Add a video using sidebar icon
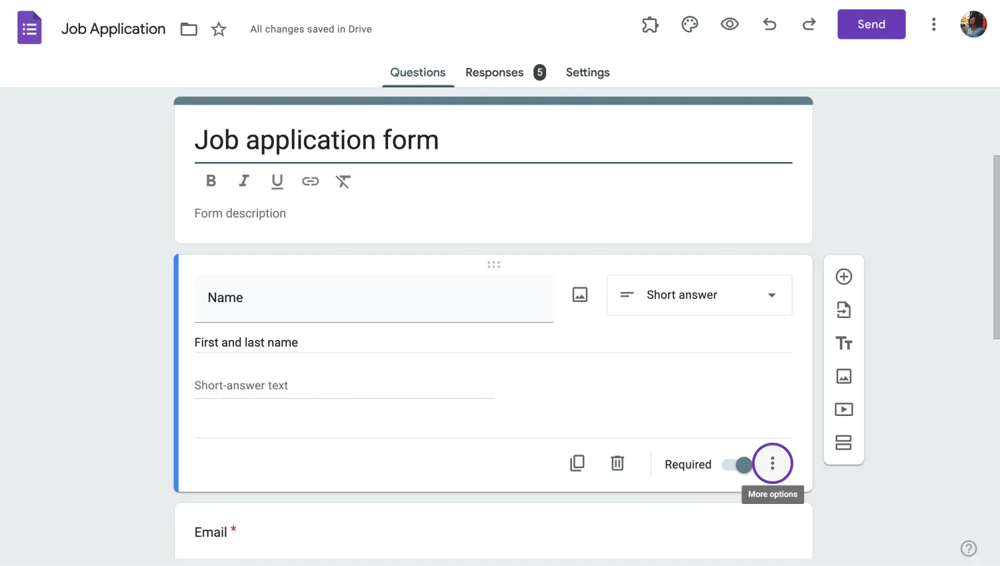The width and height of the screenshot is (1000, 566). (x=843, y=409)
